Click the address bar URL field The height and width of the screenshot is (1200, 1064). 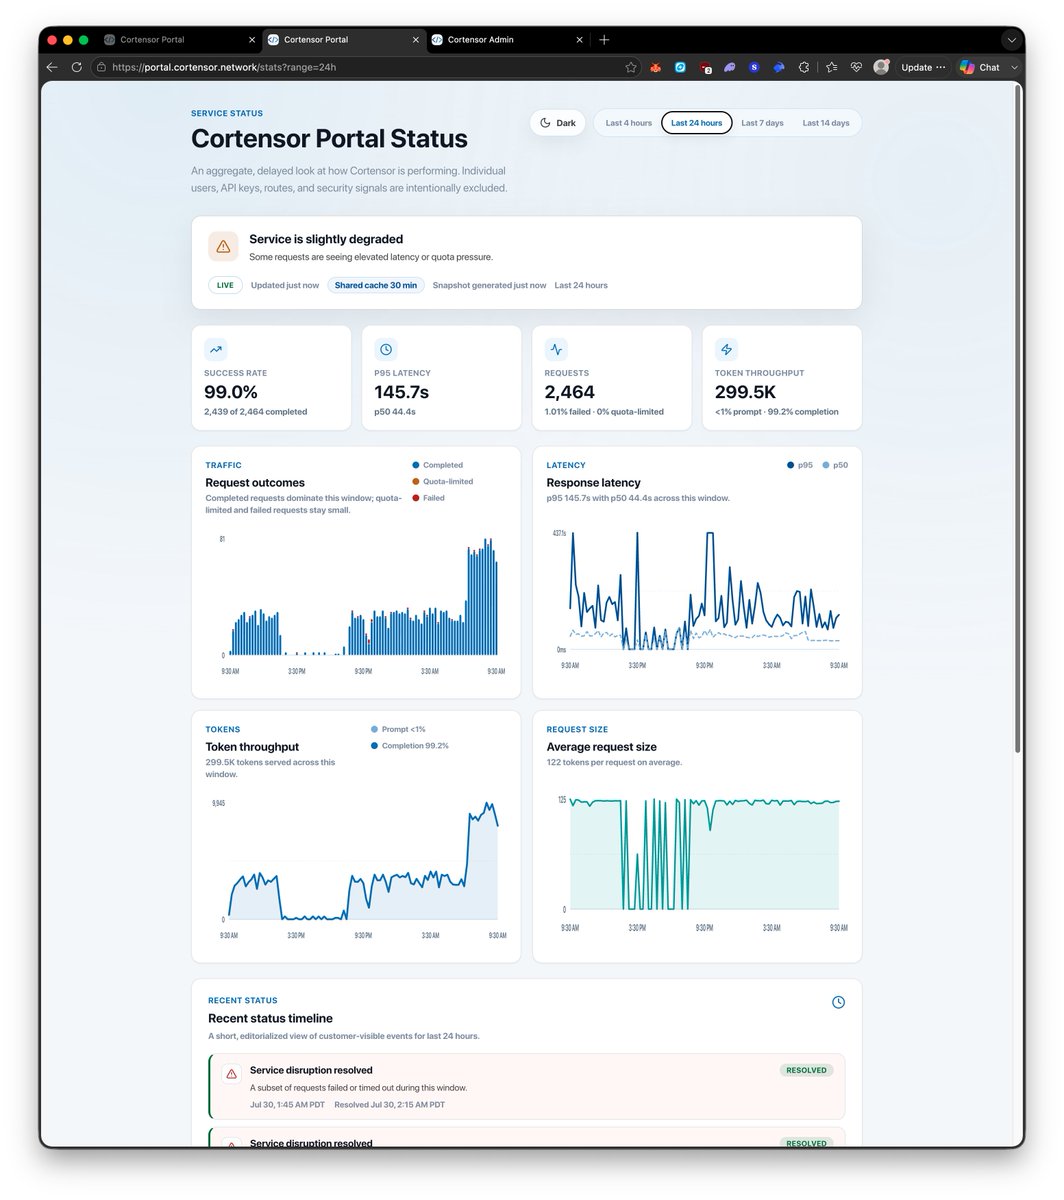click(366, 67)
